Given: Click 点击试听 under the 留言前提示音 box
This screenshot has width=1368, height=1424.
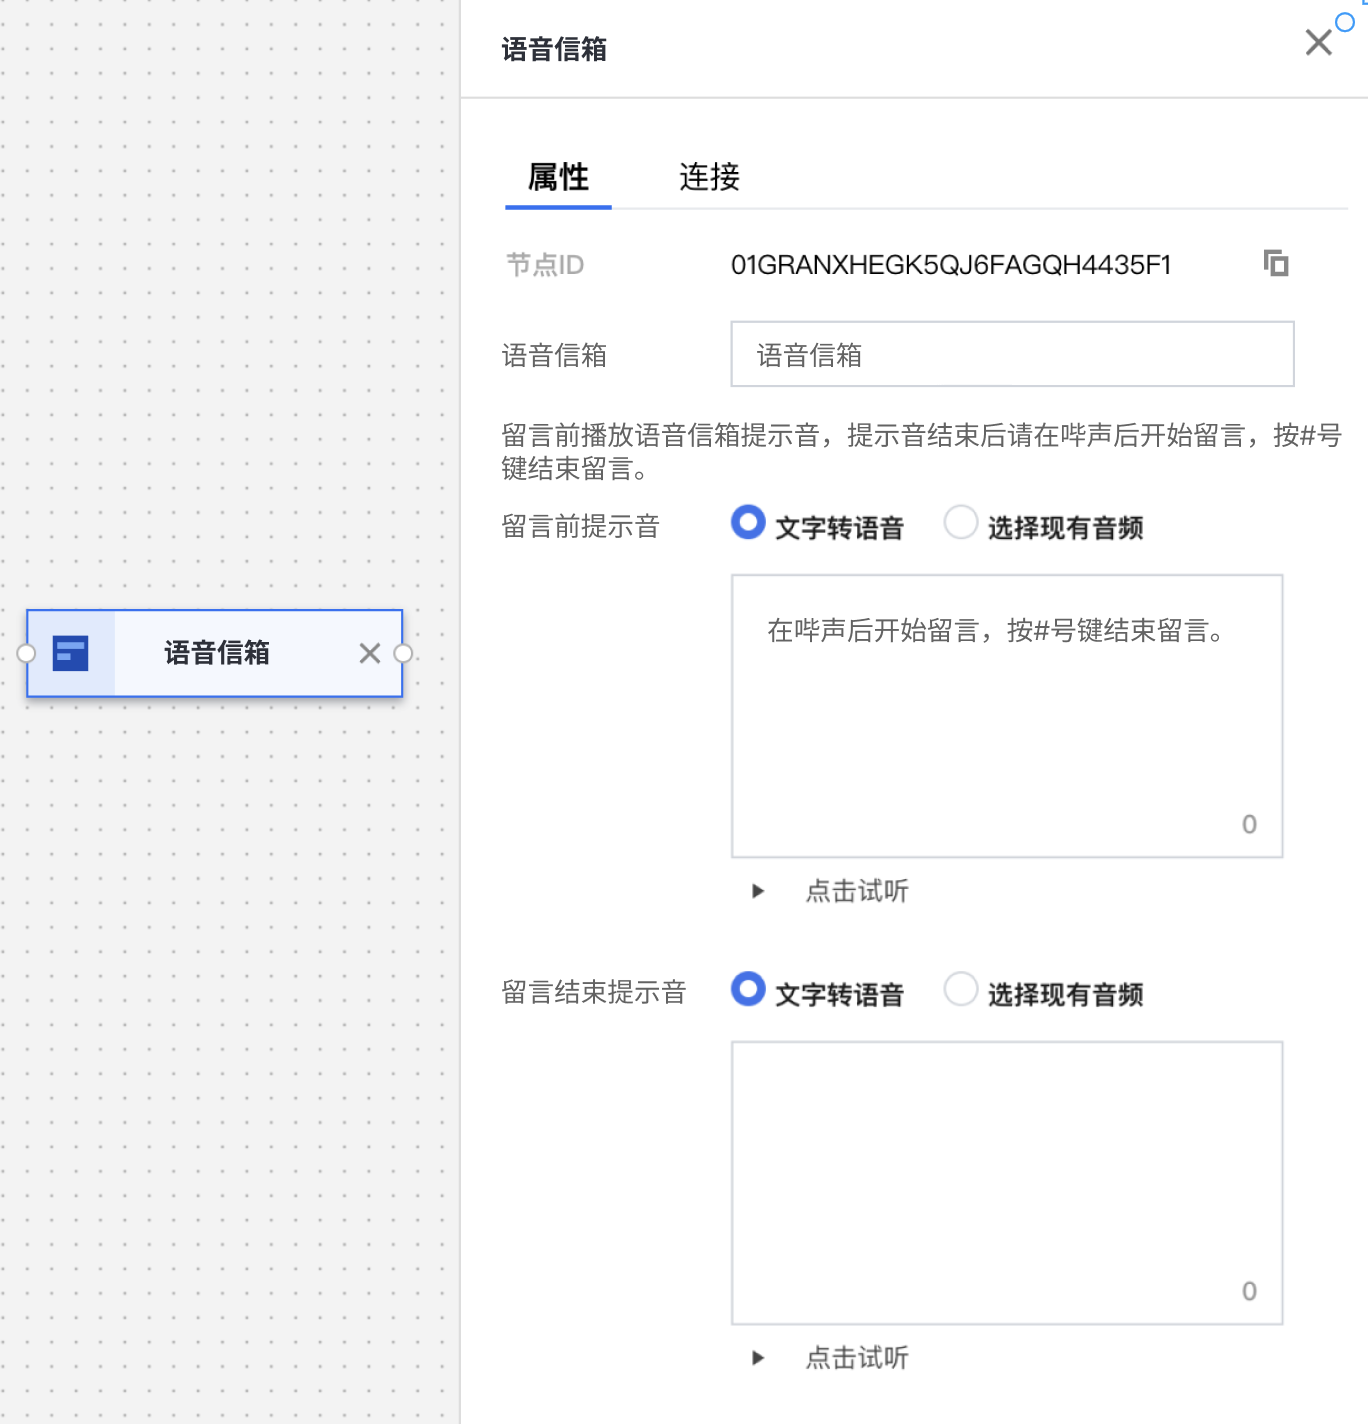Looking at the screenshot, I should coord(857,891).
